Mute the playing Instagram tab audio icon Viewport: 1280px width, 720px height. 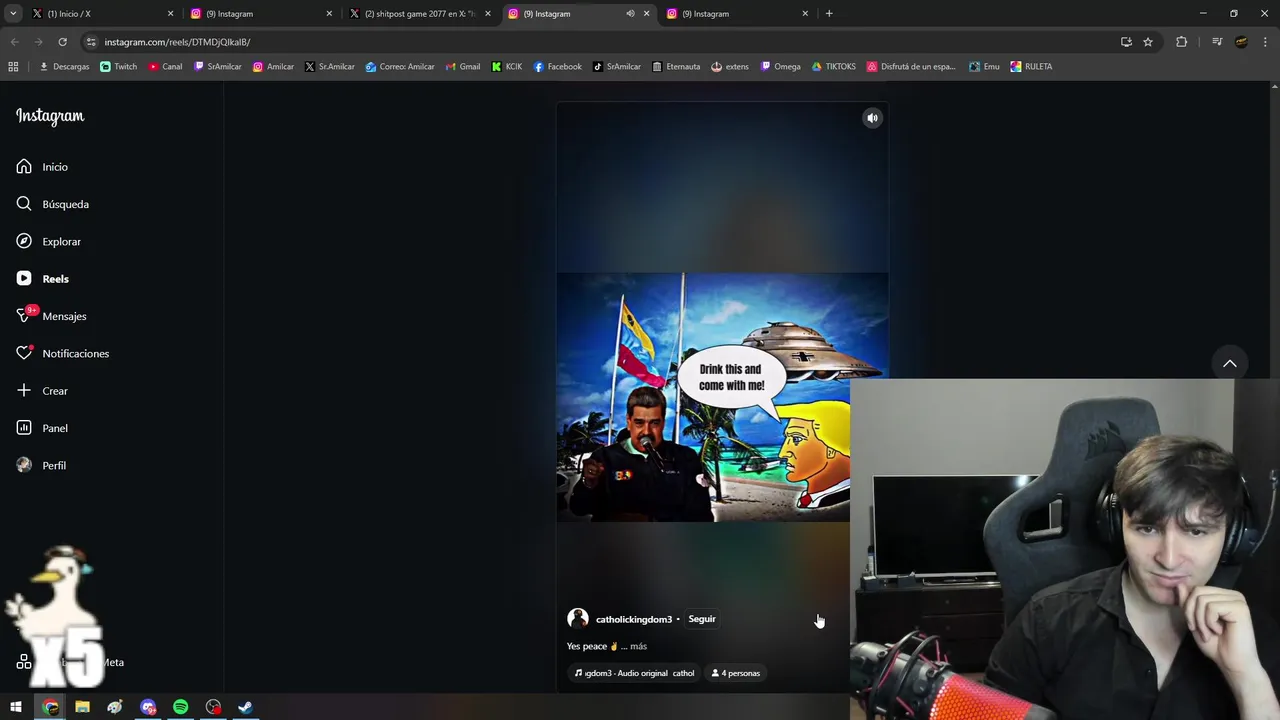point(630,14)
